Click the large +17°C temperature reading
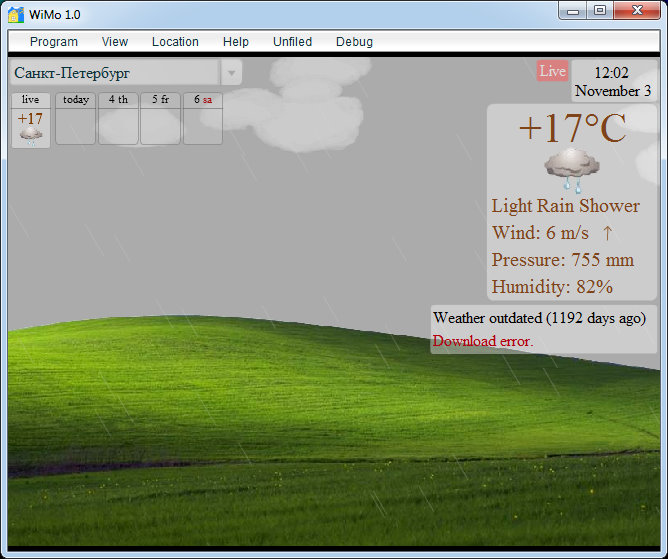The image size is (668, 559). point(572,128)
